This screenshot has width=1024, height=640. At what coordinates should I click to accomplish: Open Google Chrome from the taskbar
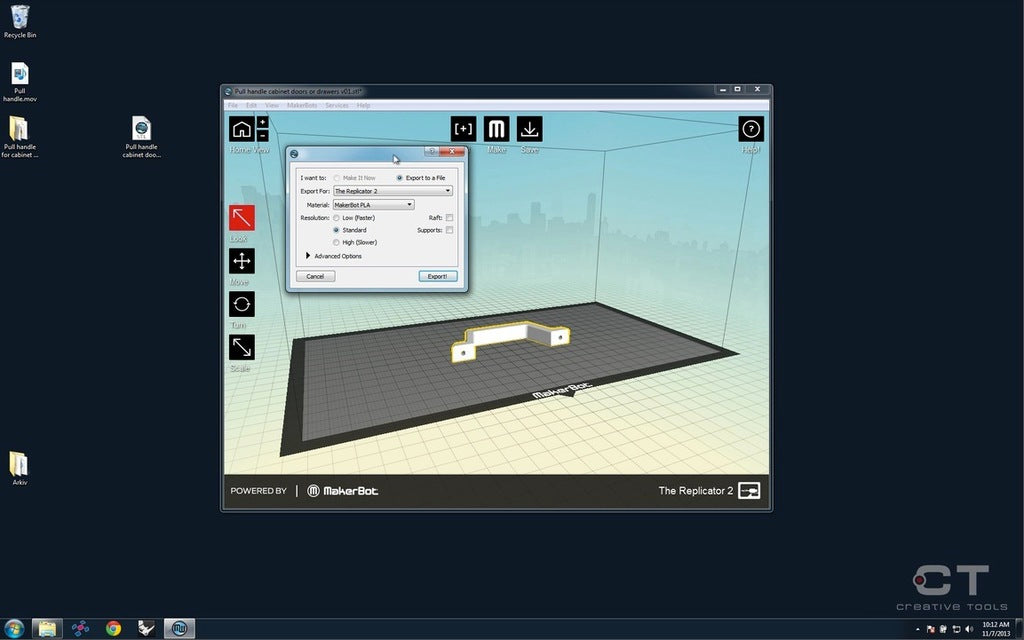tap(113, 628)
